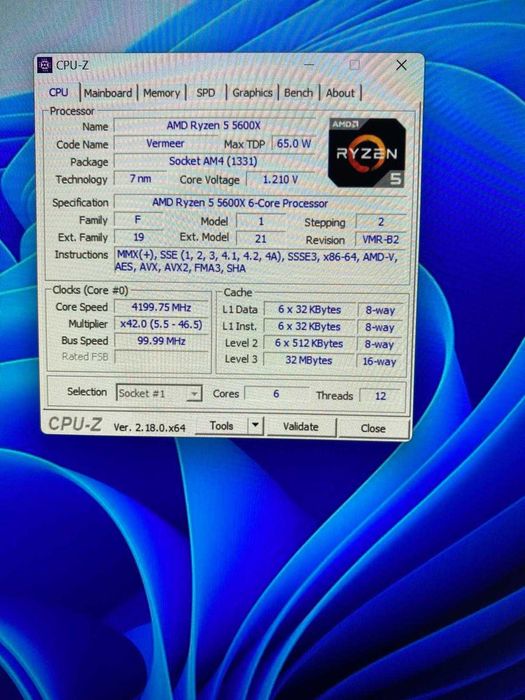Click the Level 3 value 32 MBytes
The height and width of the screenshot is (700, 525).
[x=309, y=360]
